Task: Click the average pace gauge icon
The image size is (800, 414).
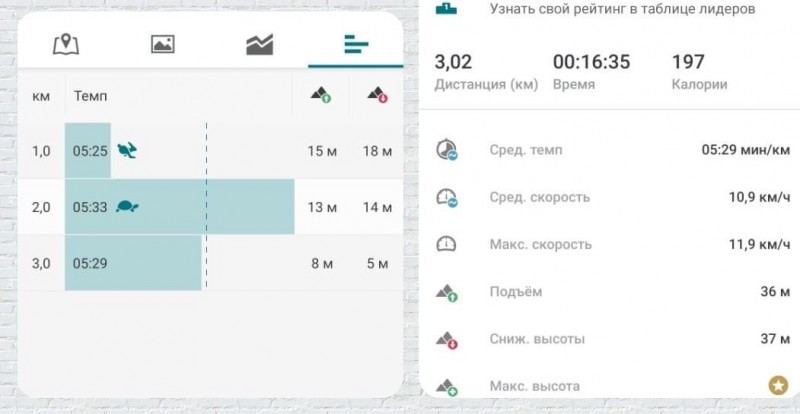Action: click(x=446, y=151)
